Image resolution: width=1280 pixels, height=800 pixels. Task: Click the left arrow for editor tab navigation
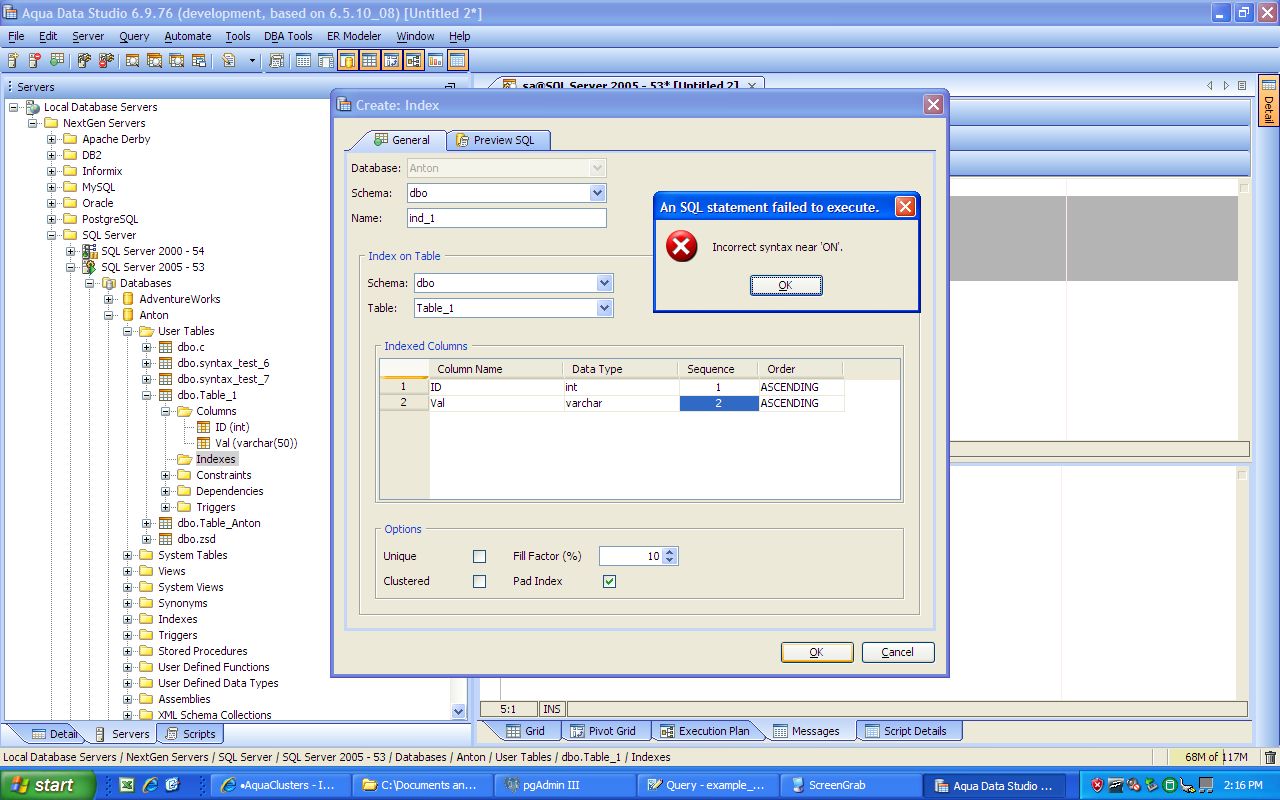(x=1210, y=86)
